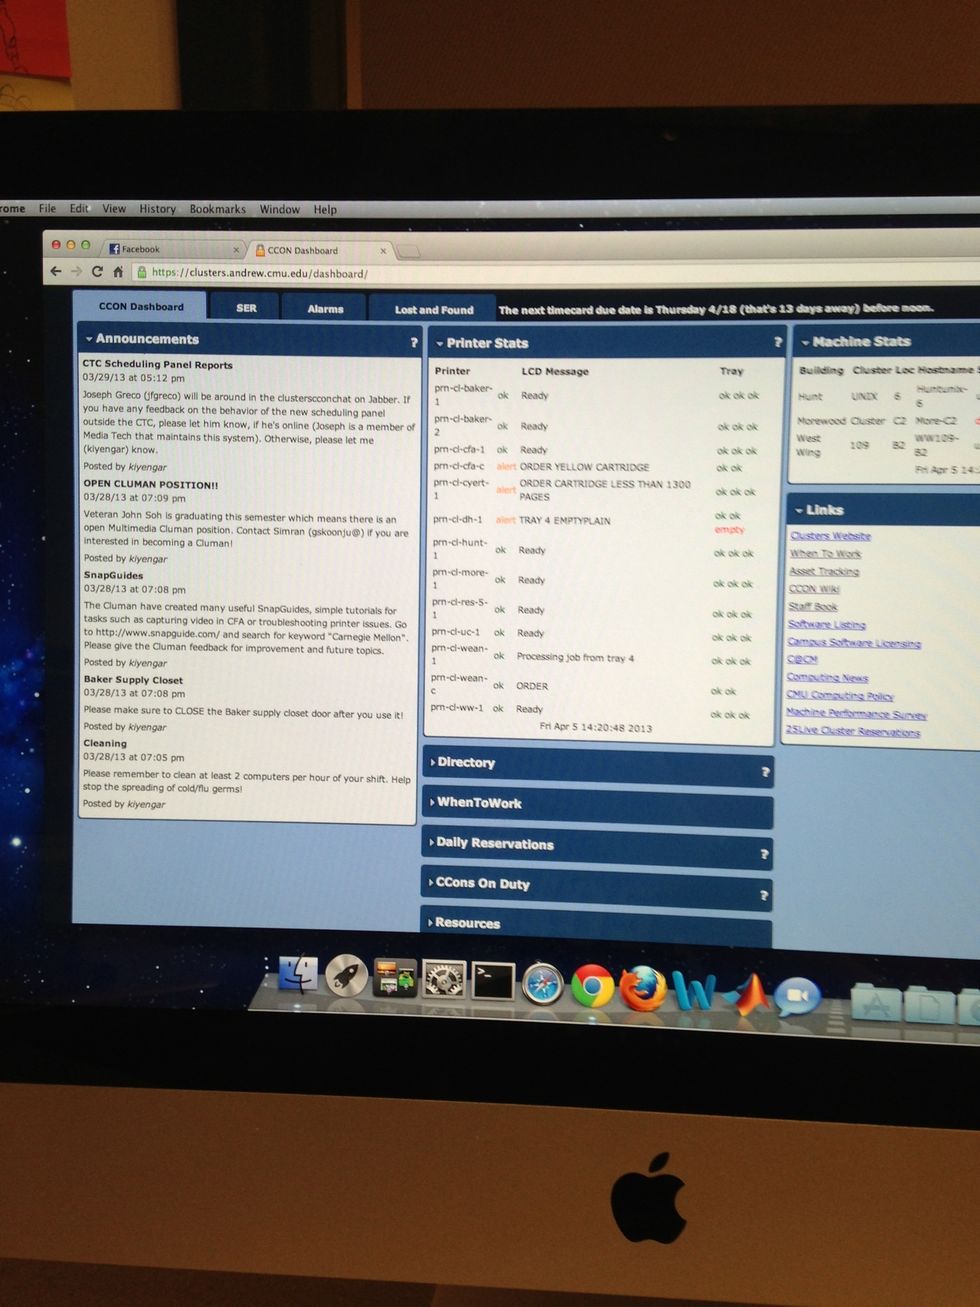The height and width of the screenshot is (1307, 980).
Task: Click the page reload icon
Action: tap(96, 271)
